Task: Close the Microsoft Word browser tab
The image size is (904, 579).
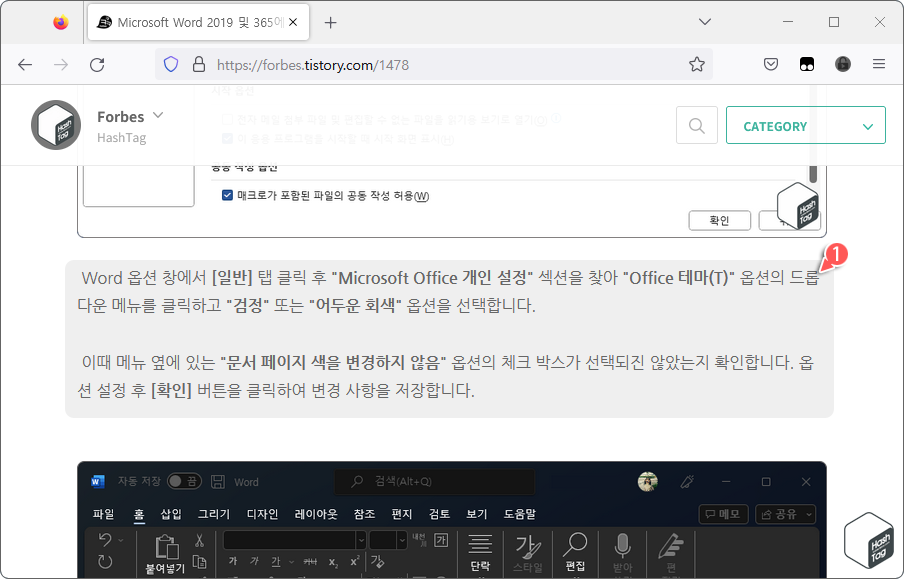Action: coord(293,22)
